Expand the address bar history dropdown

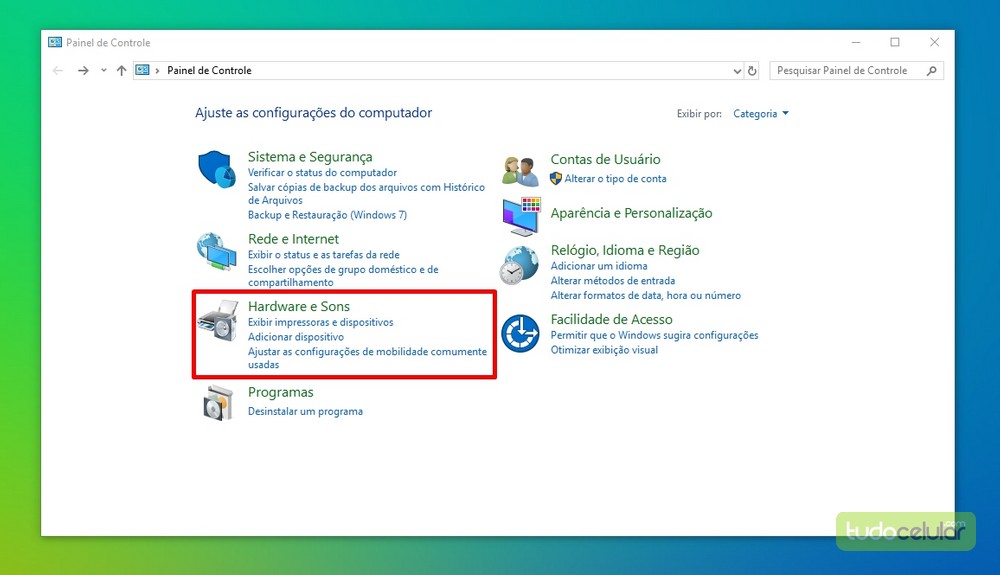tap(737, 71)
